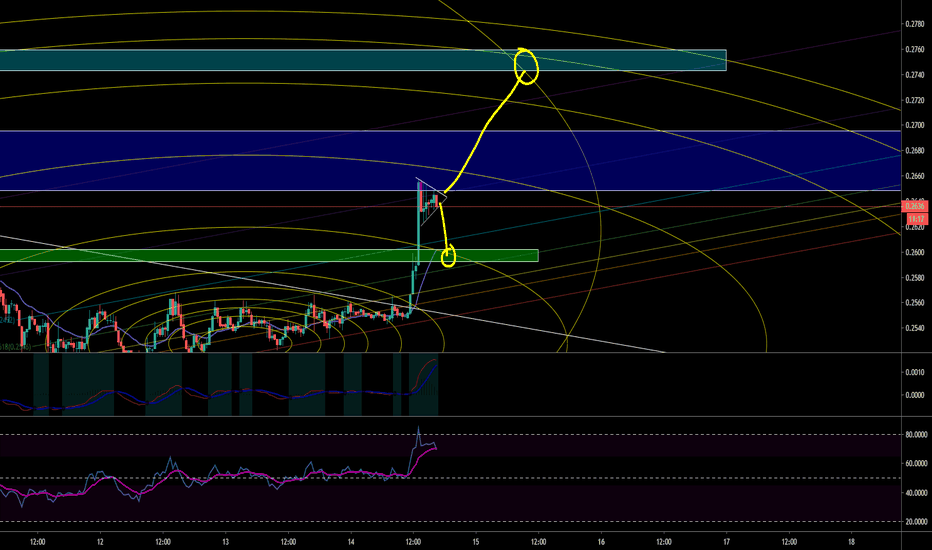Select date label 15 on time axis

476,542
